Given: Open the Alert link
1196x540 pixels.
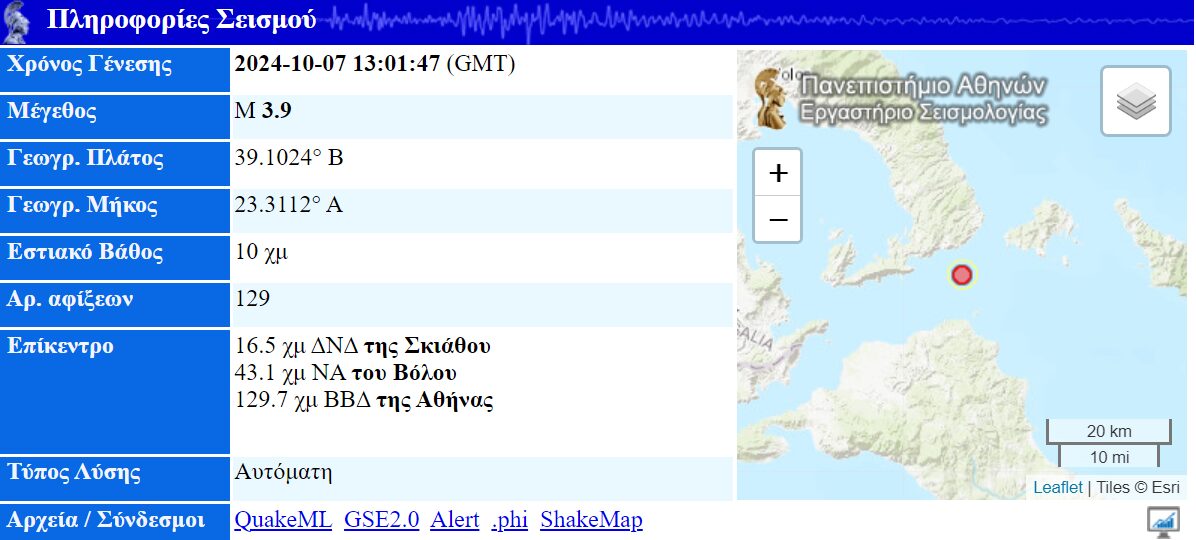Looking at the screenshot, I should point(455,520).
